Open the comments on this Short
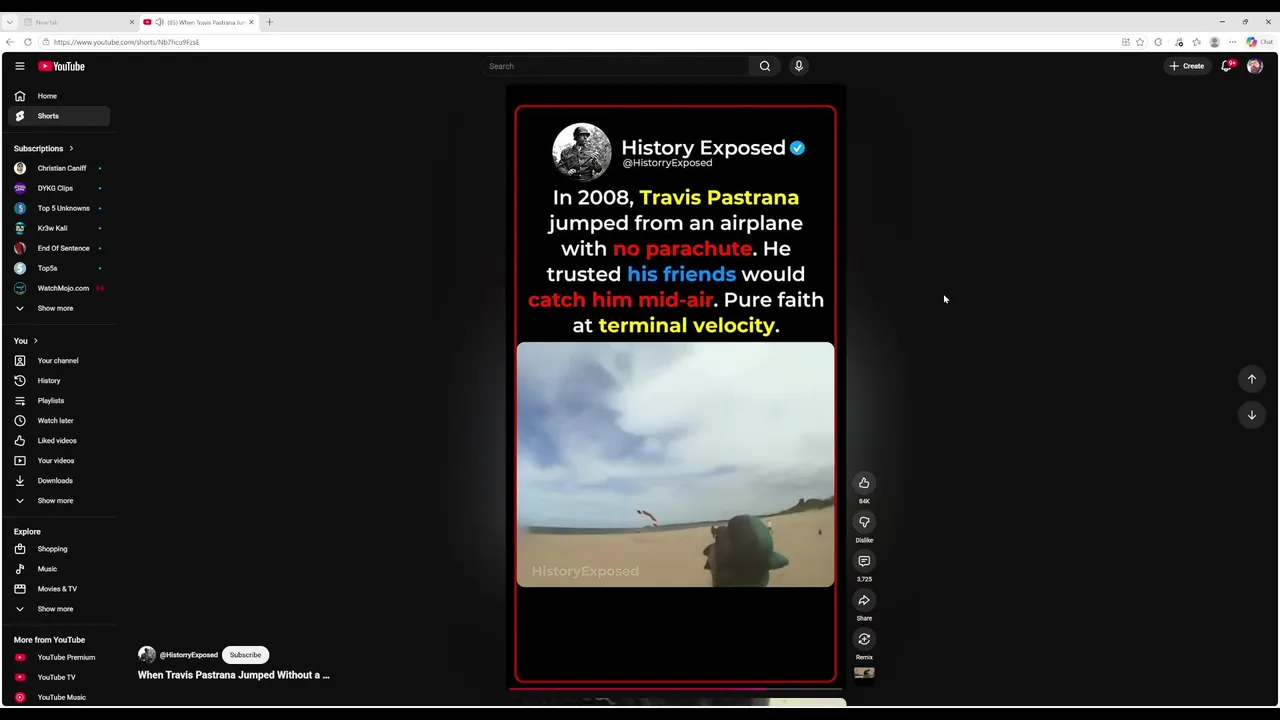The height and width of the screenshot is (720, 1280). 864,561
